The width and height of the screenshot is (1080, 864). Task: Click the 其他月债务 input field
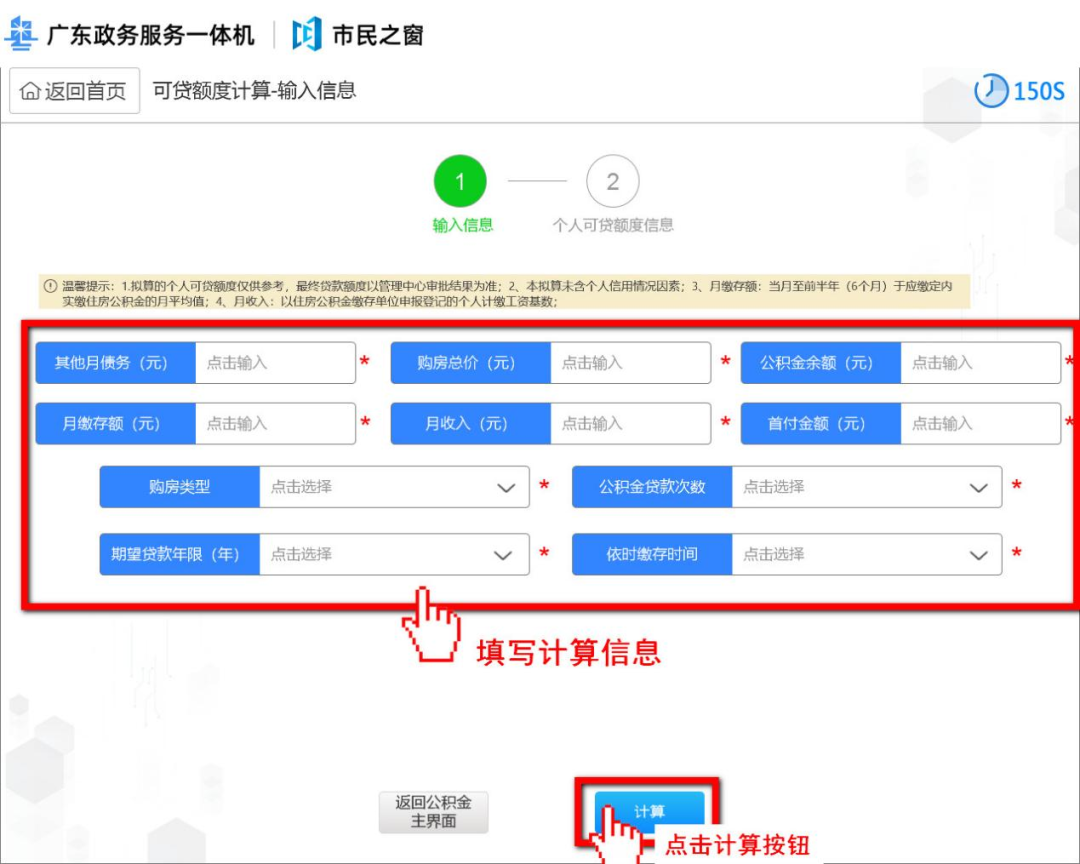[276, 362]
